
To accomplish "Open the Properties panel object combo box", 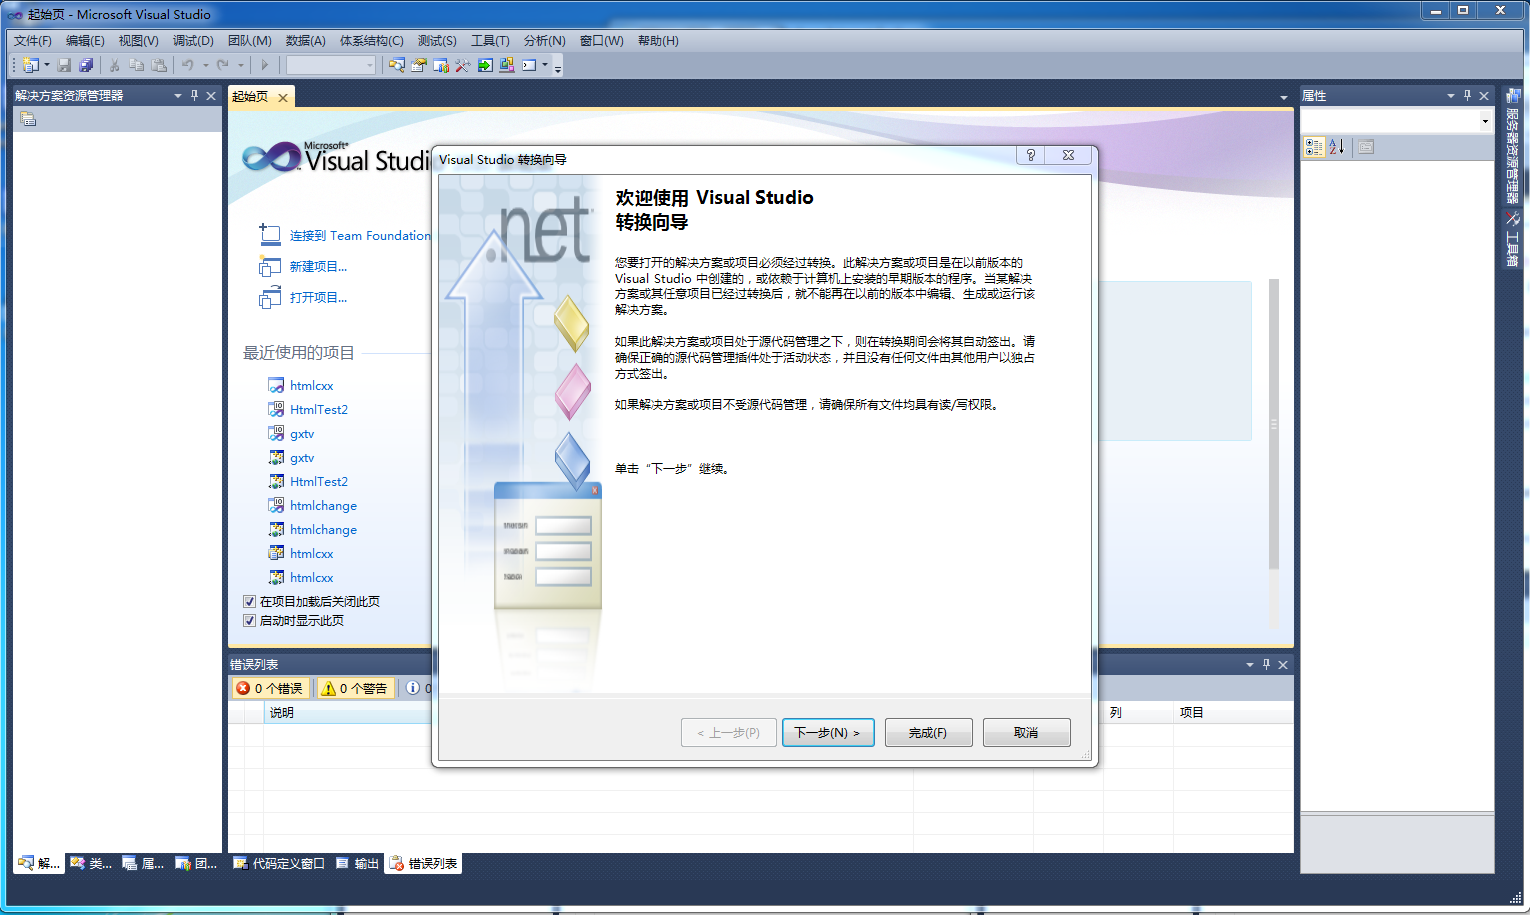I will pos(1397,120).
